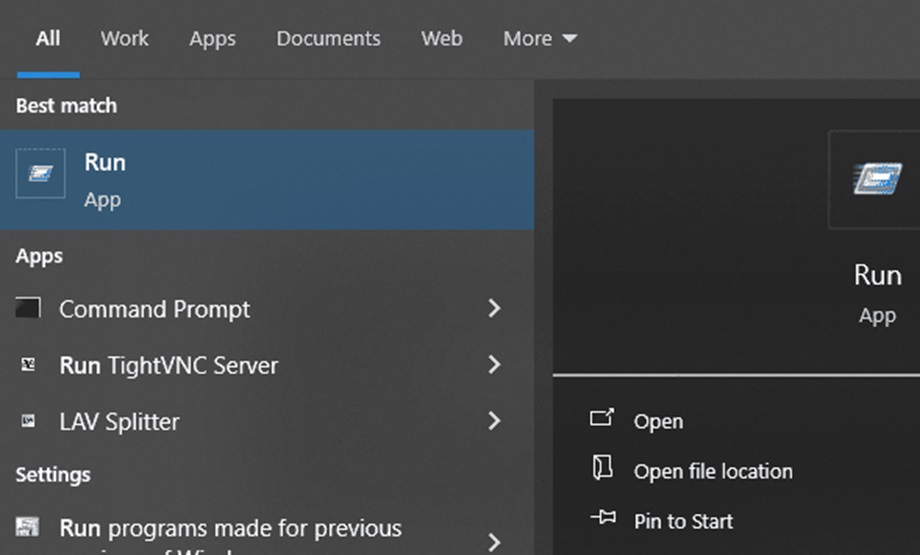Viewport: 920px width, 555px height.
Task: Select the All search tab
Action: point(48,39)
